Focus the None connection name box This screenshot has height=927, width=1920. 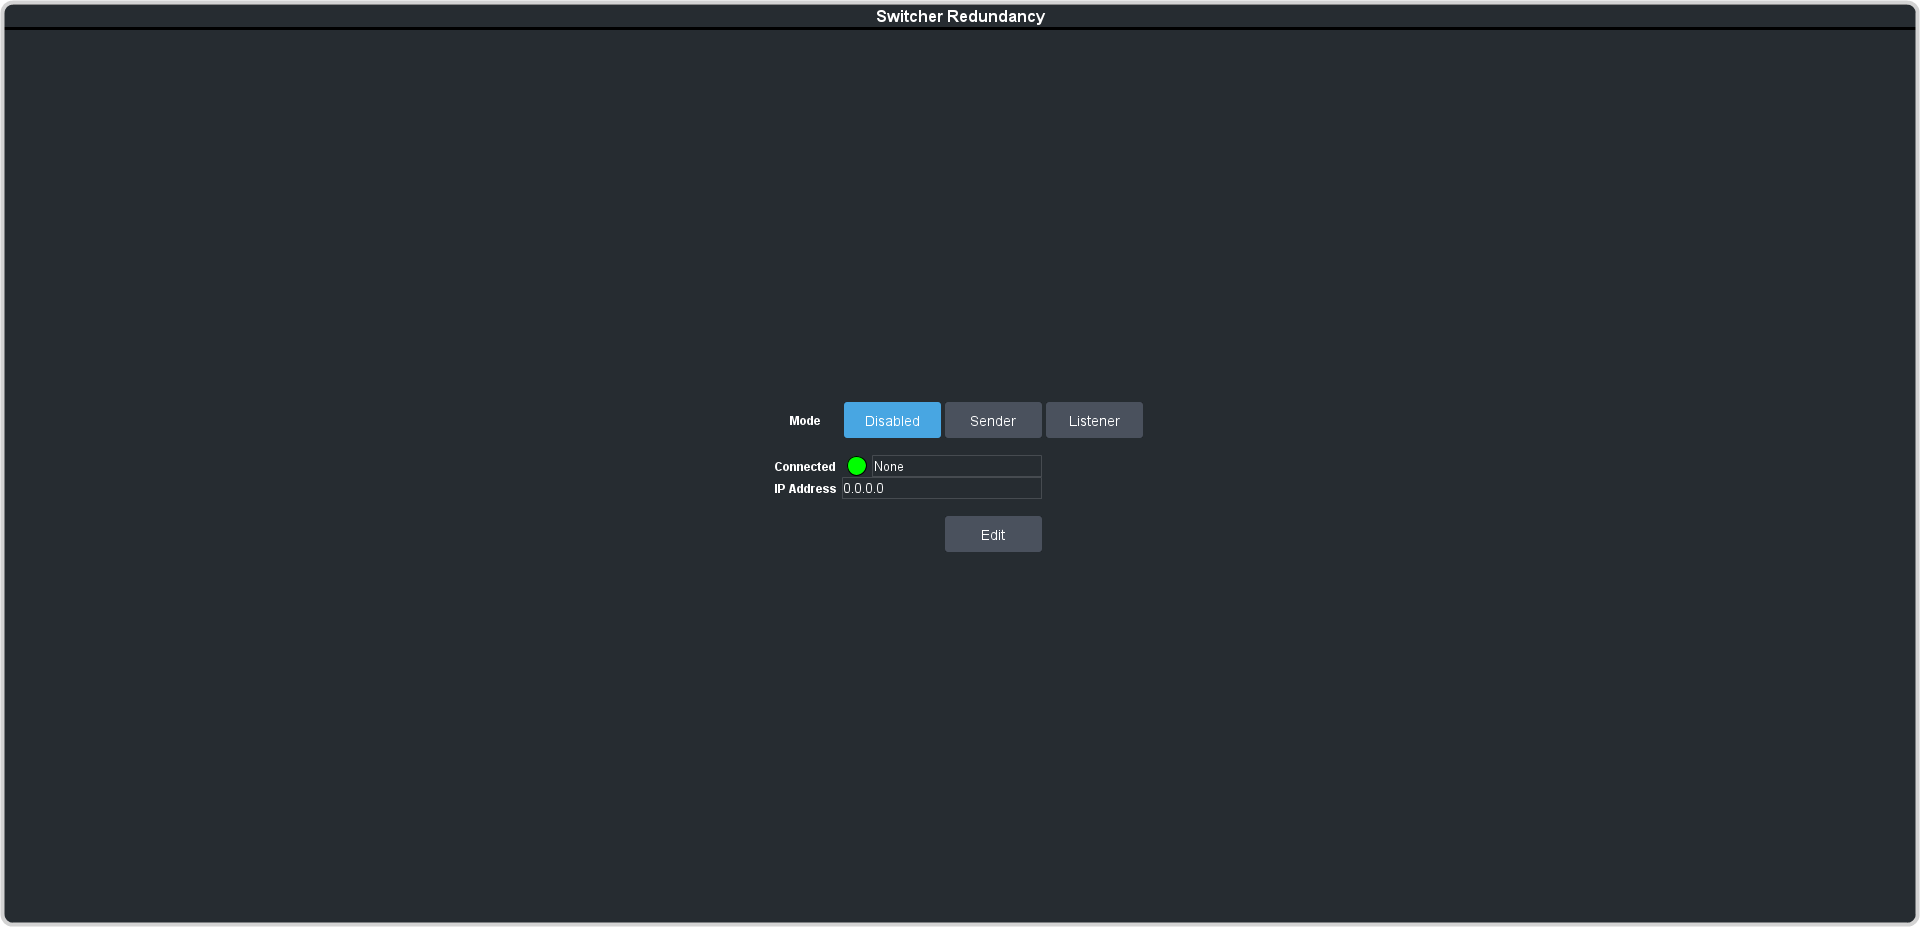[x=956, y=466]
